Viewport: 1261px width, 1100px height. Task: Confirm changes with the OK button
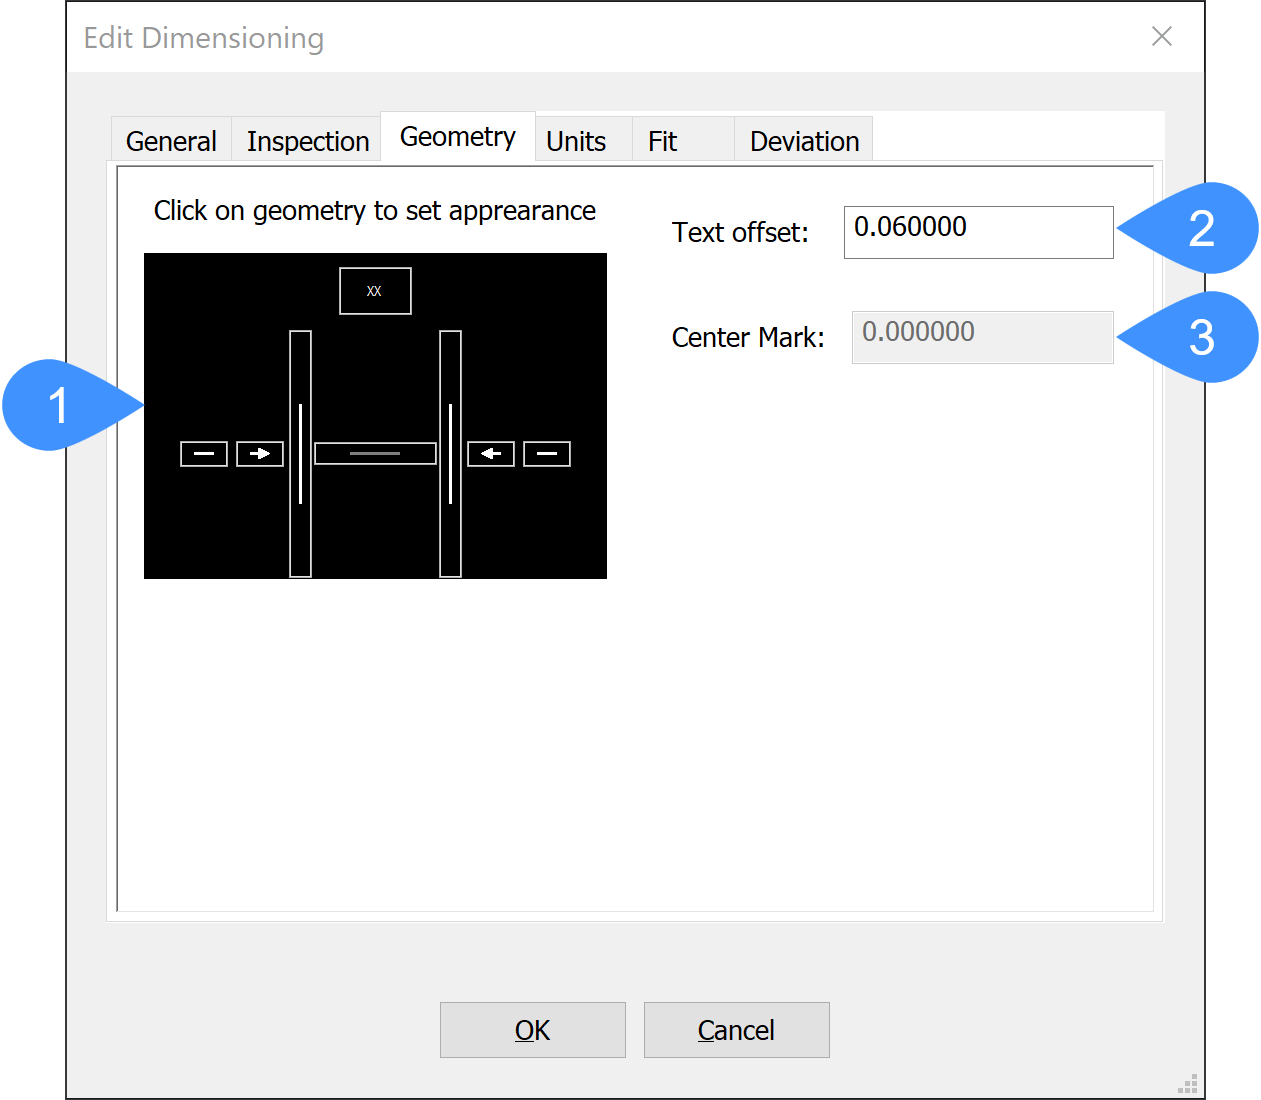(x=533, y=1030)
